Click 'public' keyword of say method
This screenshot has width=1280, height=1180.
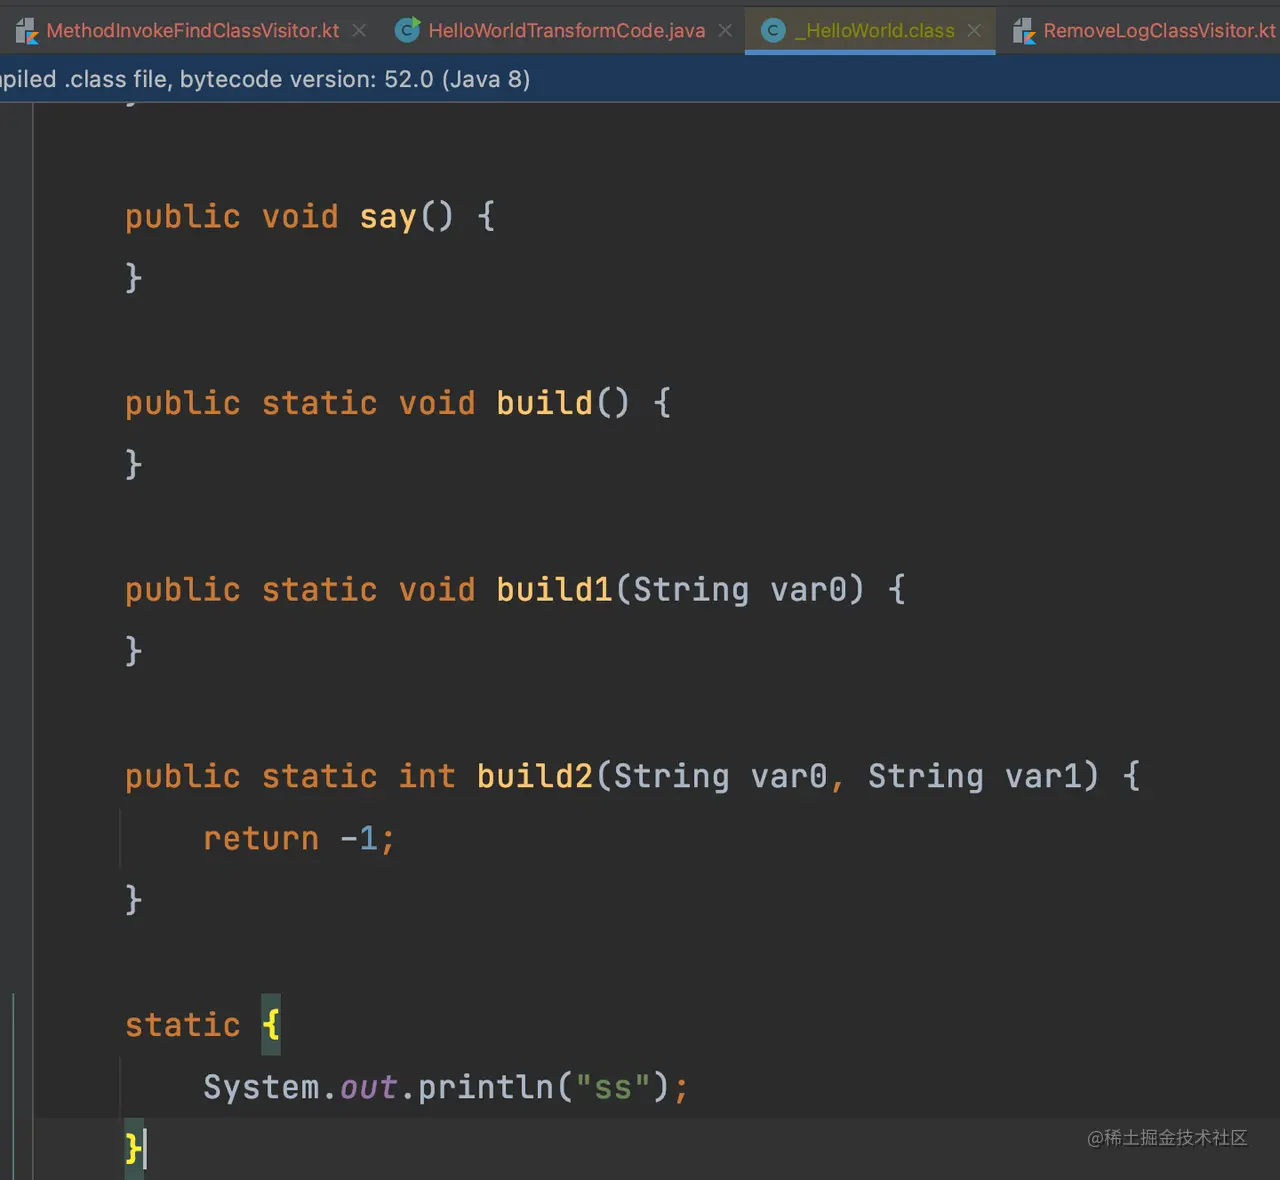183,216
